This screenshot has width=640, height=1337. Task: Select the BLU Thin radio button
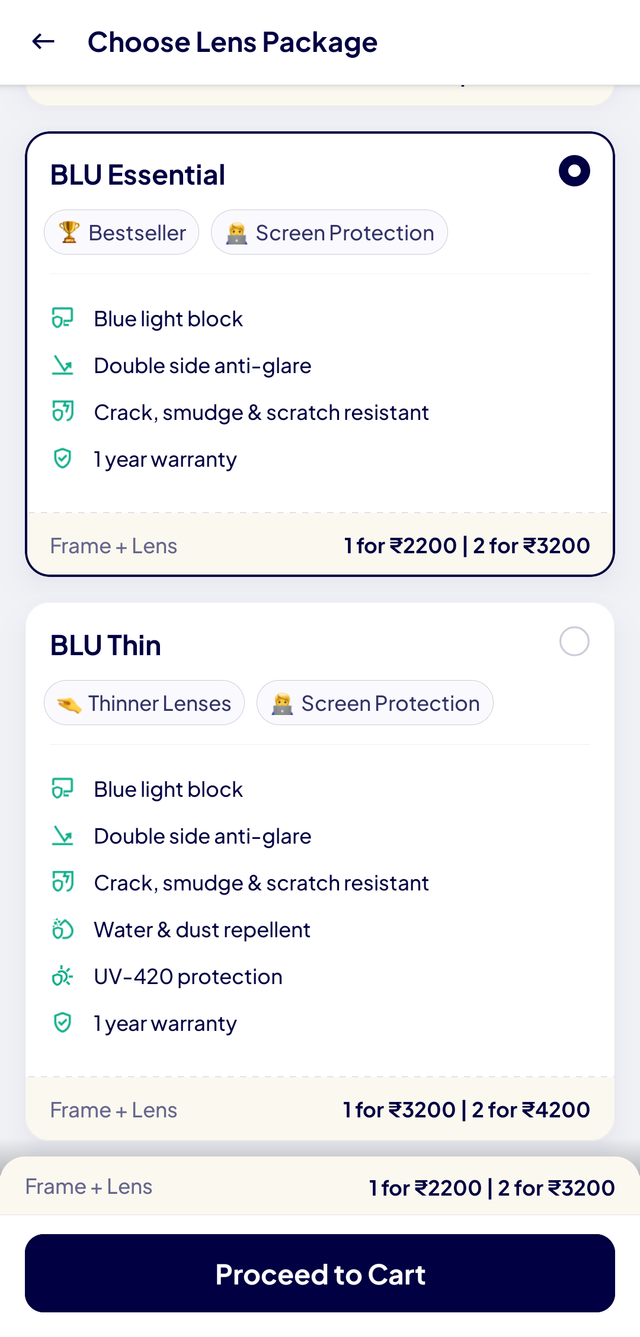(574, 641)
